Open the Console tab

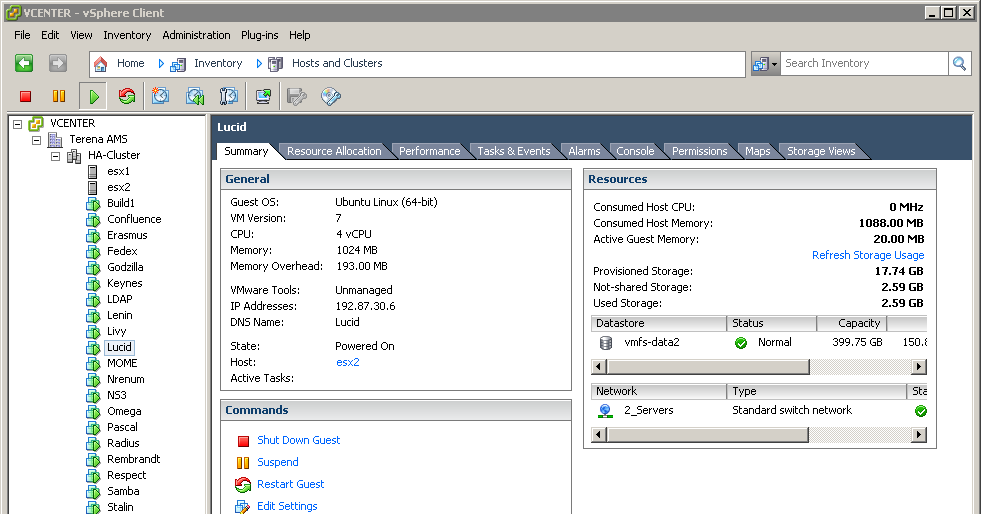click(x=635, y=151)
